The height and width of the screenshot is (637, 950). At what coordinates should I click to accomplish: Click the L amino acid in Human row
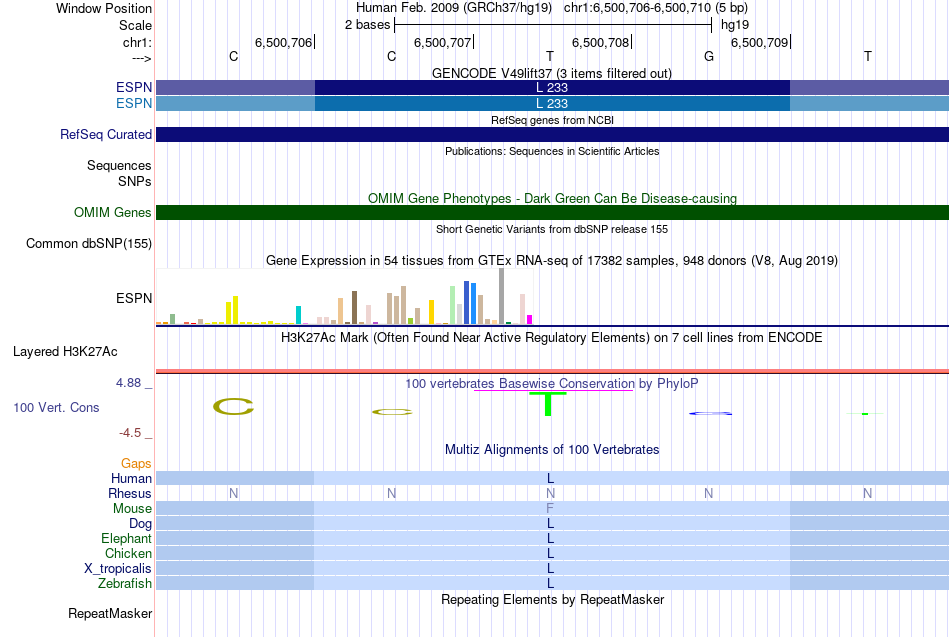point(550,479)
